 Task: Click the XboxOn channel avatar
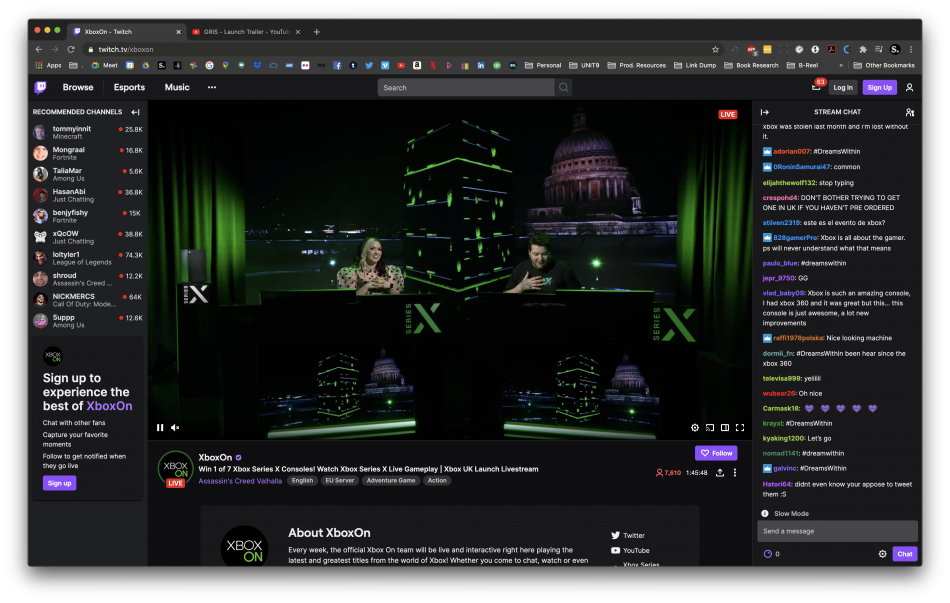176,468
